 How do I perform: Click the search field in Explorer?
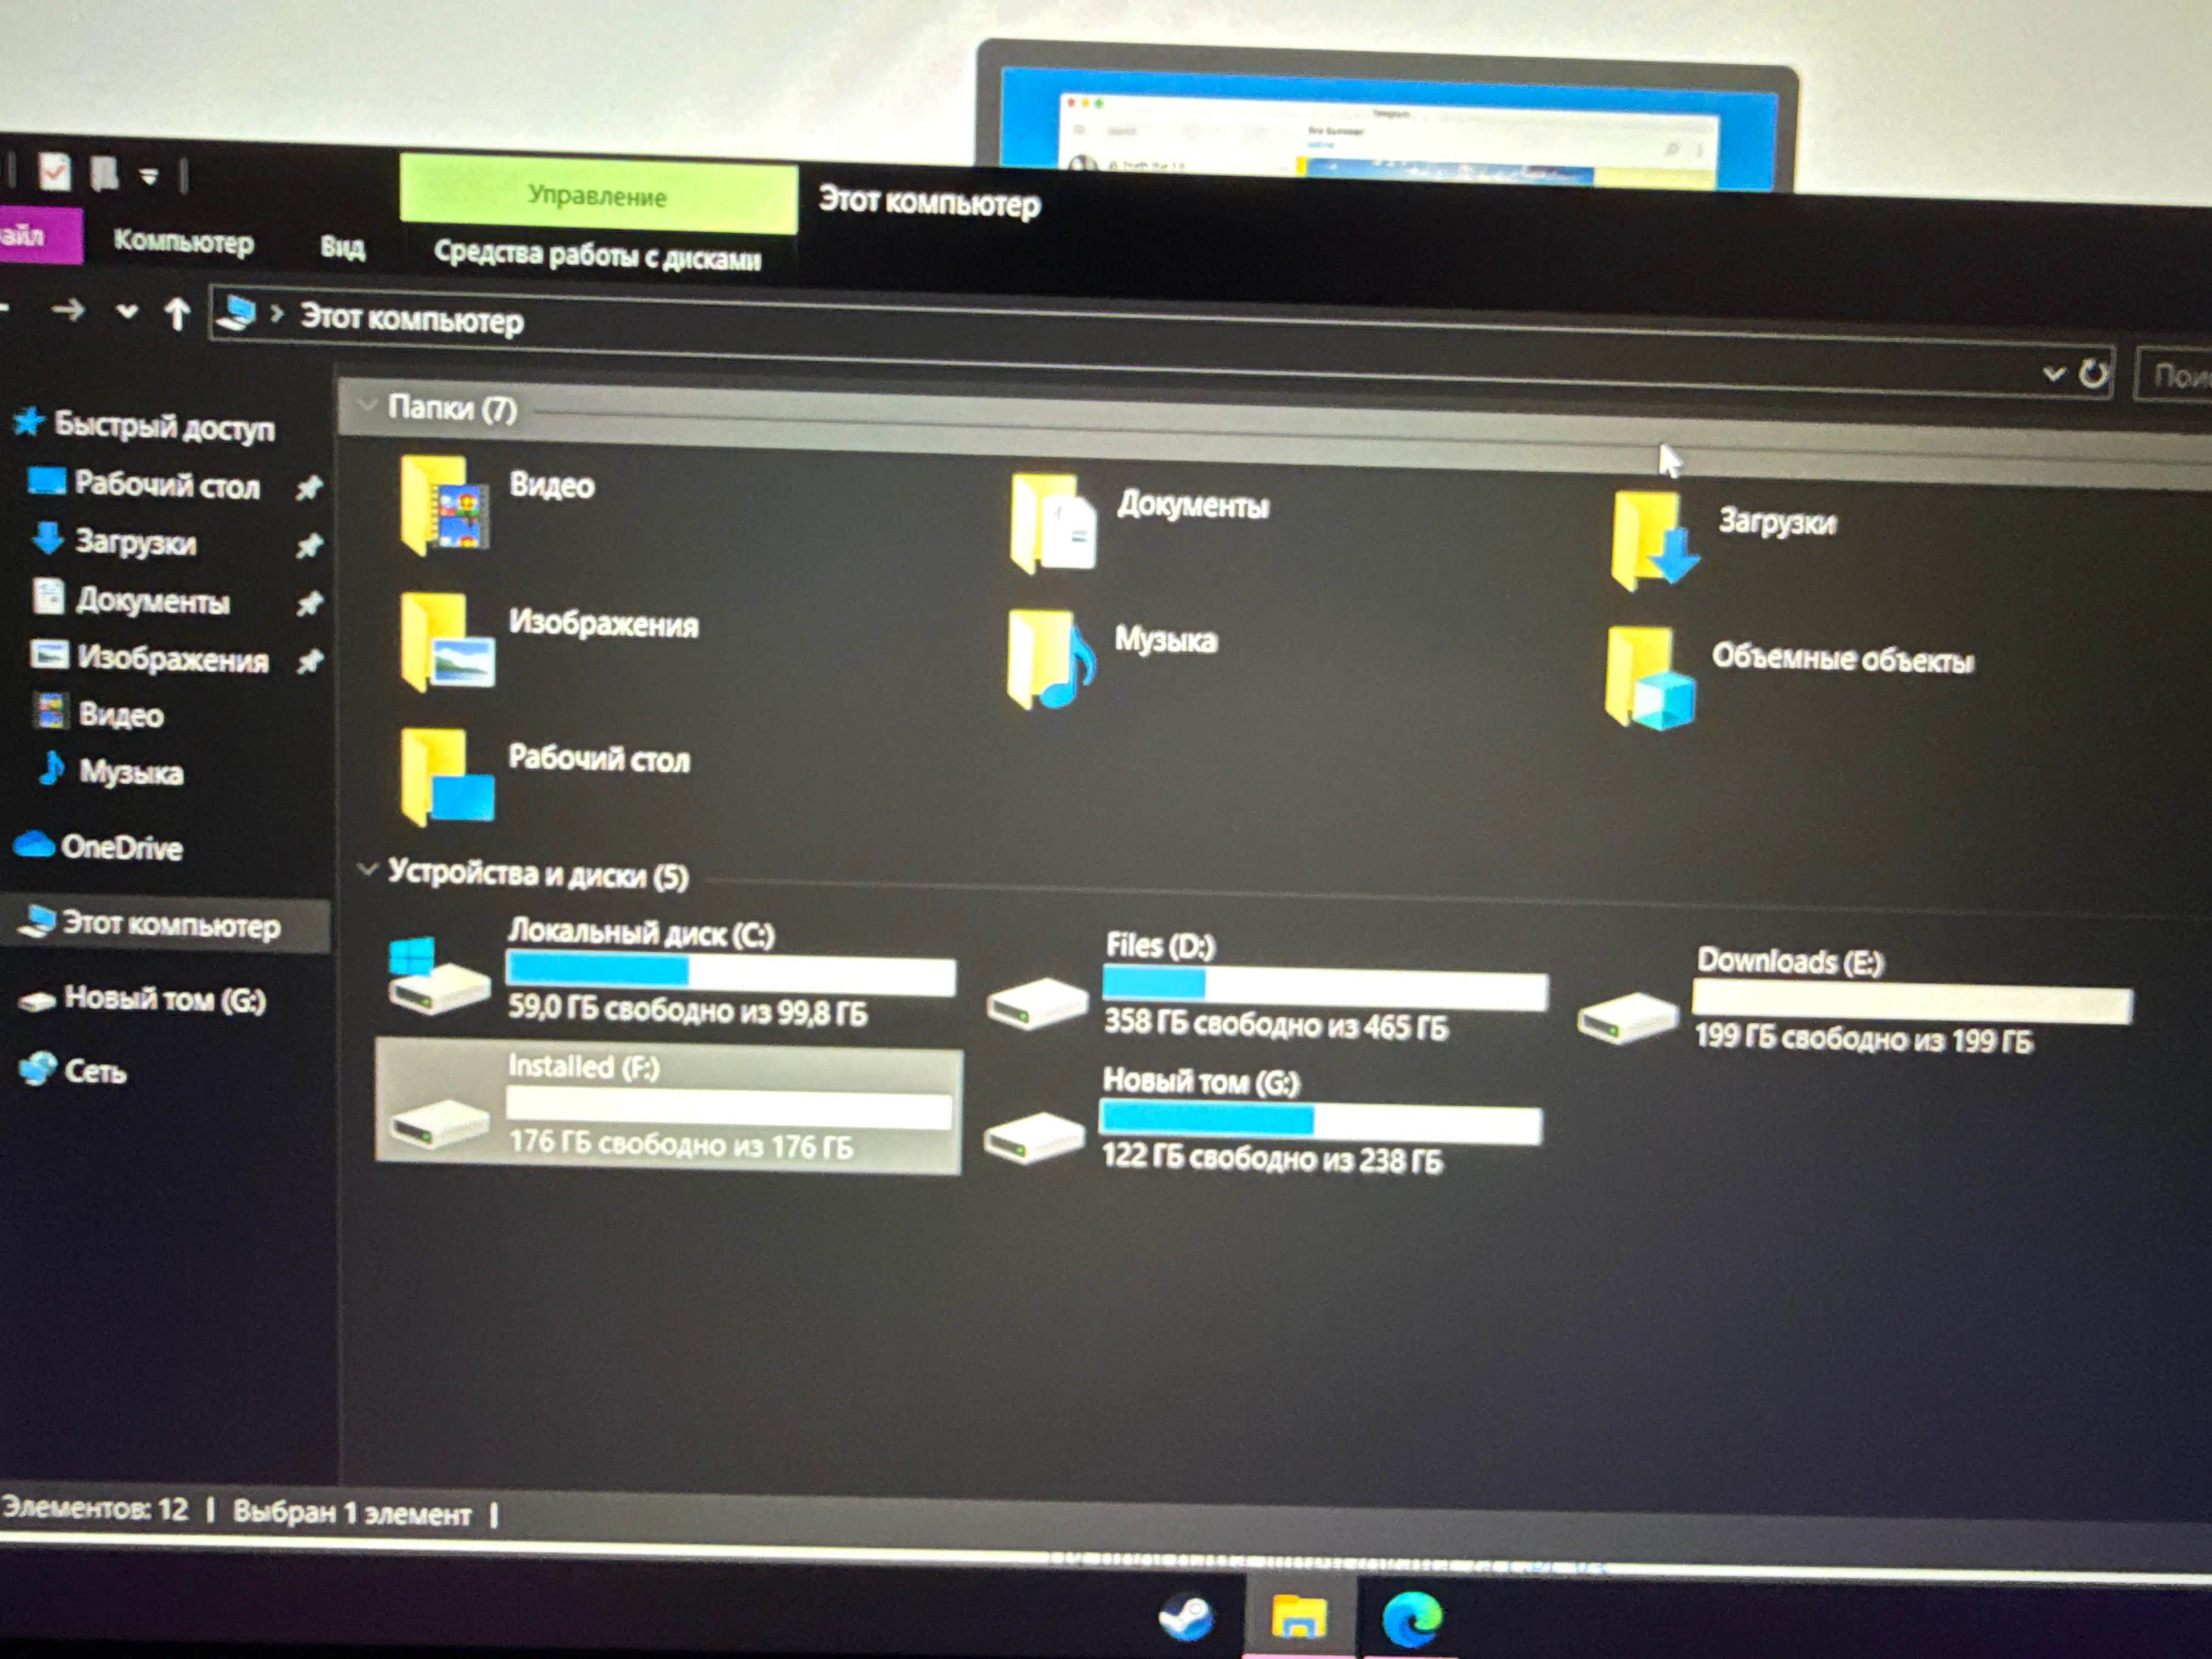tap(2174, 375)
